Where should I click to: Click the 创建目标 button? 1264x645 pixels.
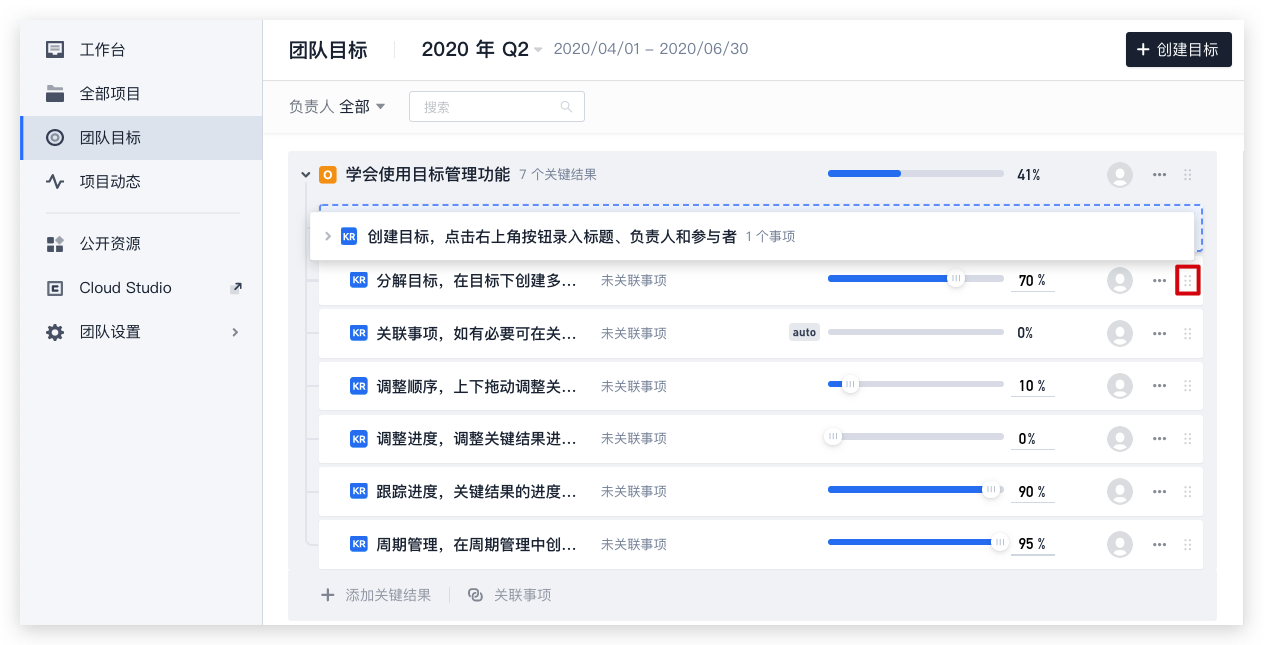click(x=1178, y=50)
